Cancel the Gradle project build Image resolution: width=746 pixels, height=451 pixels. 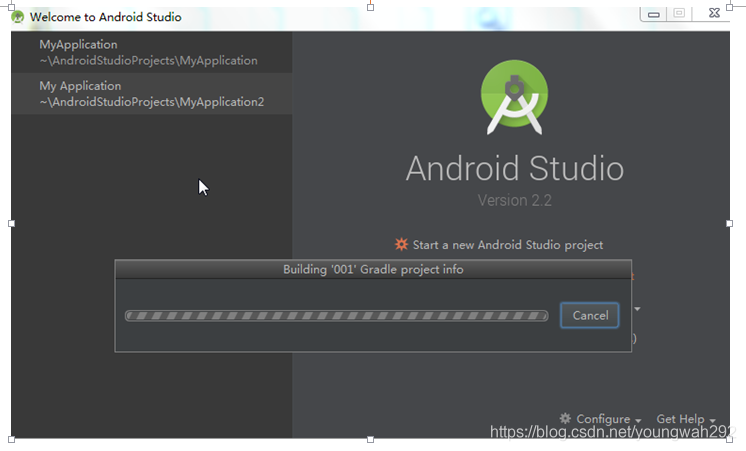pos(589,315)
